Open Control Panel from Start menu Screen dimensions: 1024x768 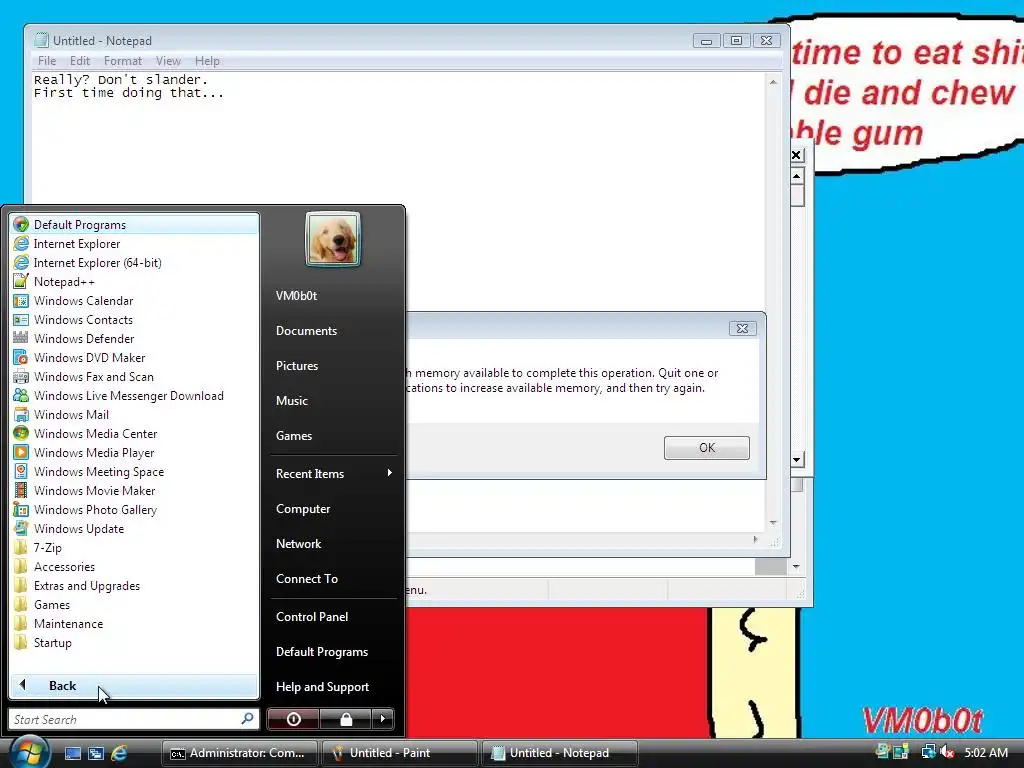[x=334, y=616]
